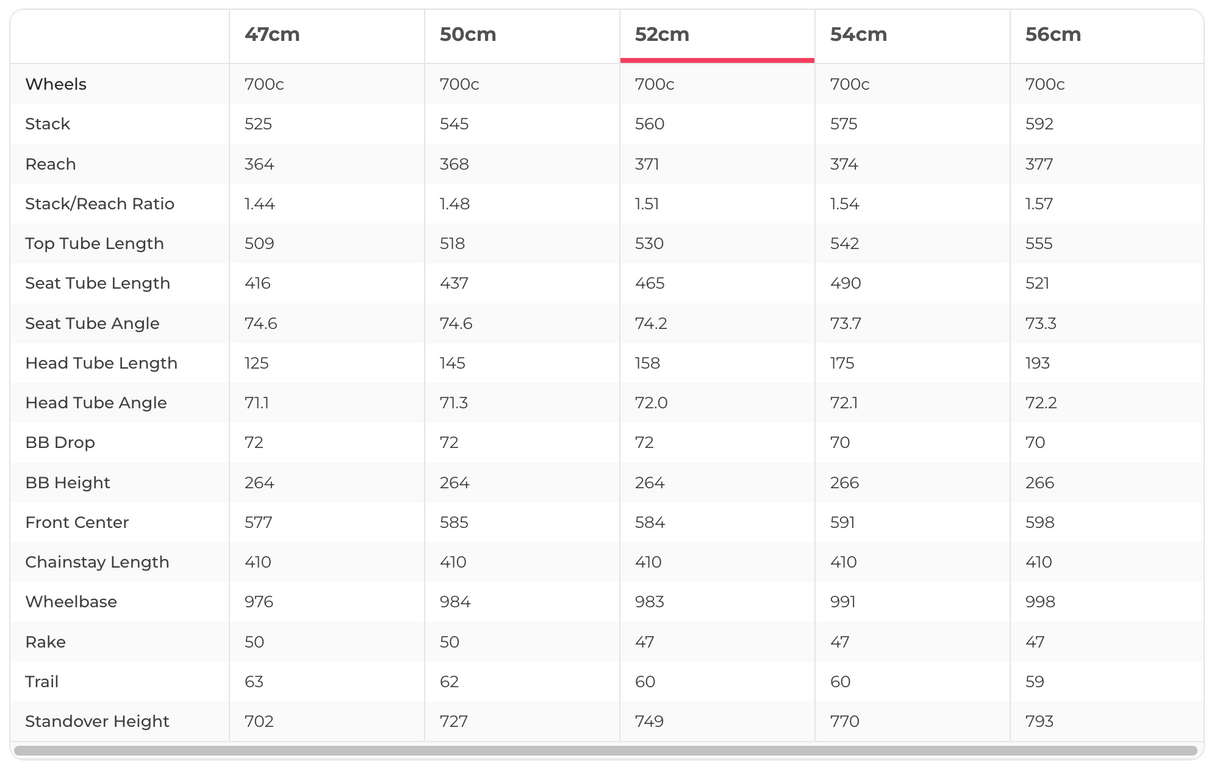
Task: Choose the 56cm size column header
Action: [1053, 35]
